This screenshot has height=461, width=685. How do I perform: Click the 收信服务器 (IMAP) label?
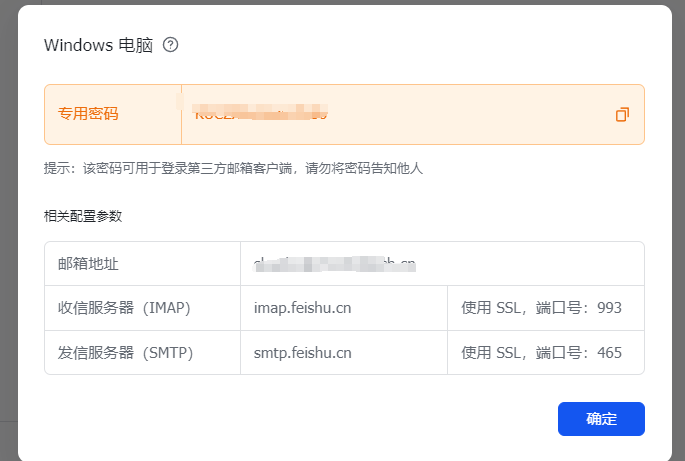(124, 308)
